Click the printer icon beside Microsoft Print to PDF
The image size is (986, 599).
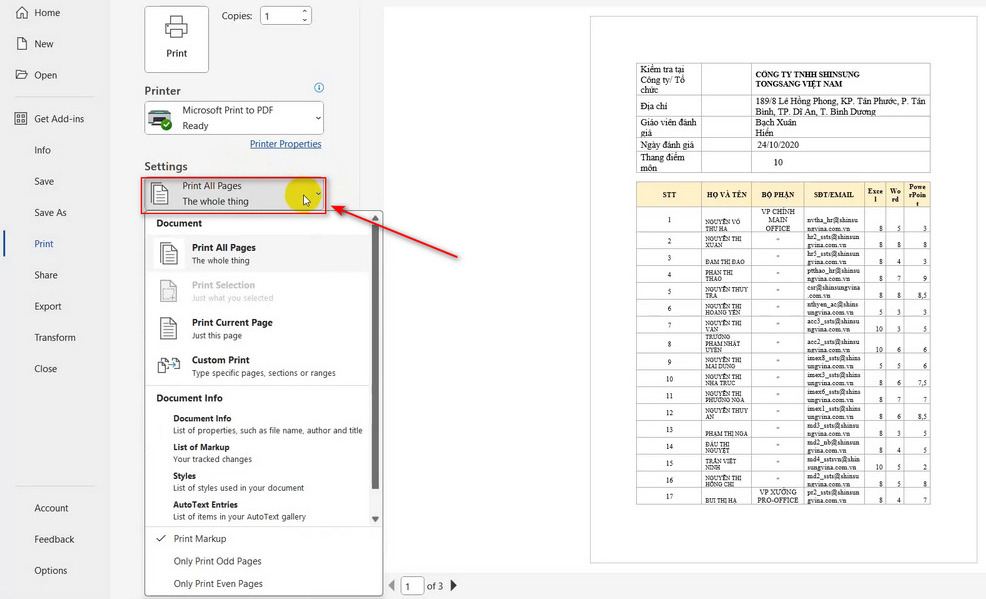coord(161,117)
